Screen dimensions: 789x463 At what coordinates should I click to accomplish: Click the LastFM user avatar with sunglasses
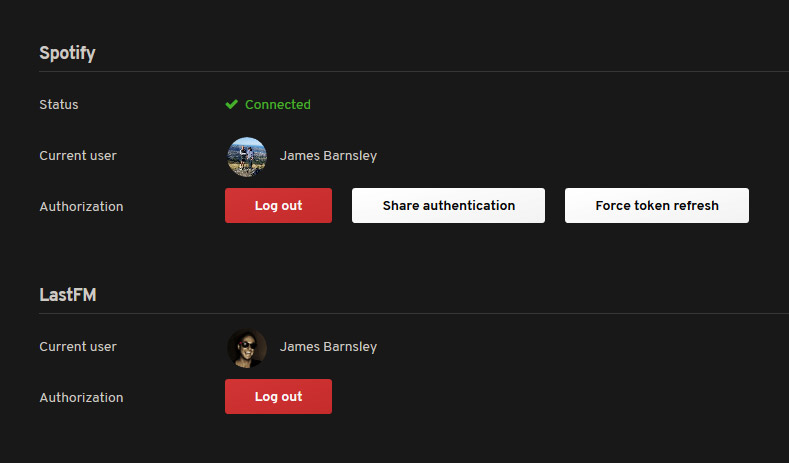click(247, 348)
